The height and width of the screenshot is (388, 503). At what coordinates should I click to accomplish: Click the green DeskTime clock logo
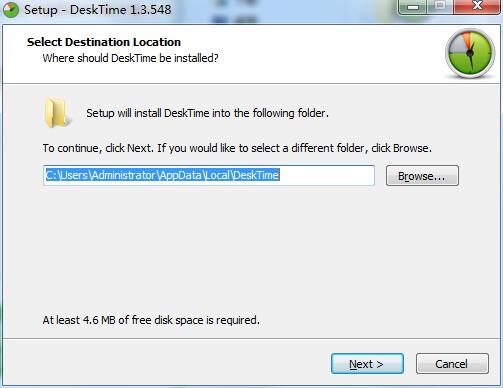pos(470,53)
